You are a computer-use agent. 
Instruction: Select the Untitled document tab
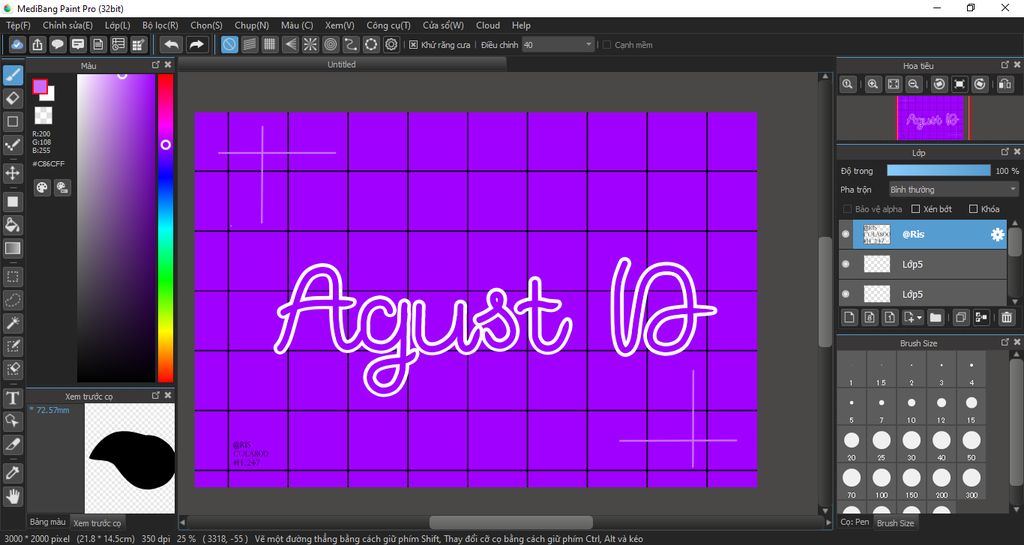point(342,64)
